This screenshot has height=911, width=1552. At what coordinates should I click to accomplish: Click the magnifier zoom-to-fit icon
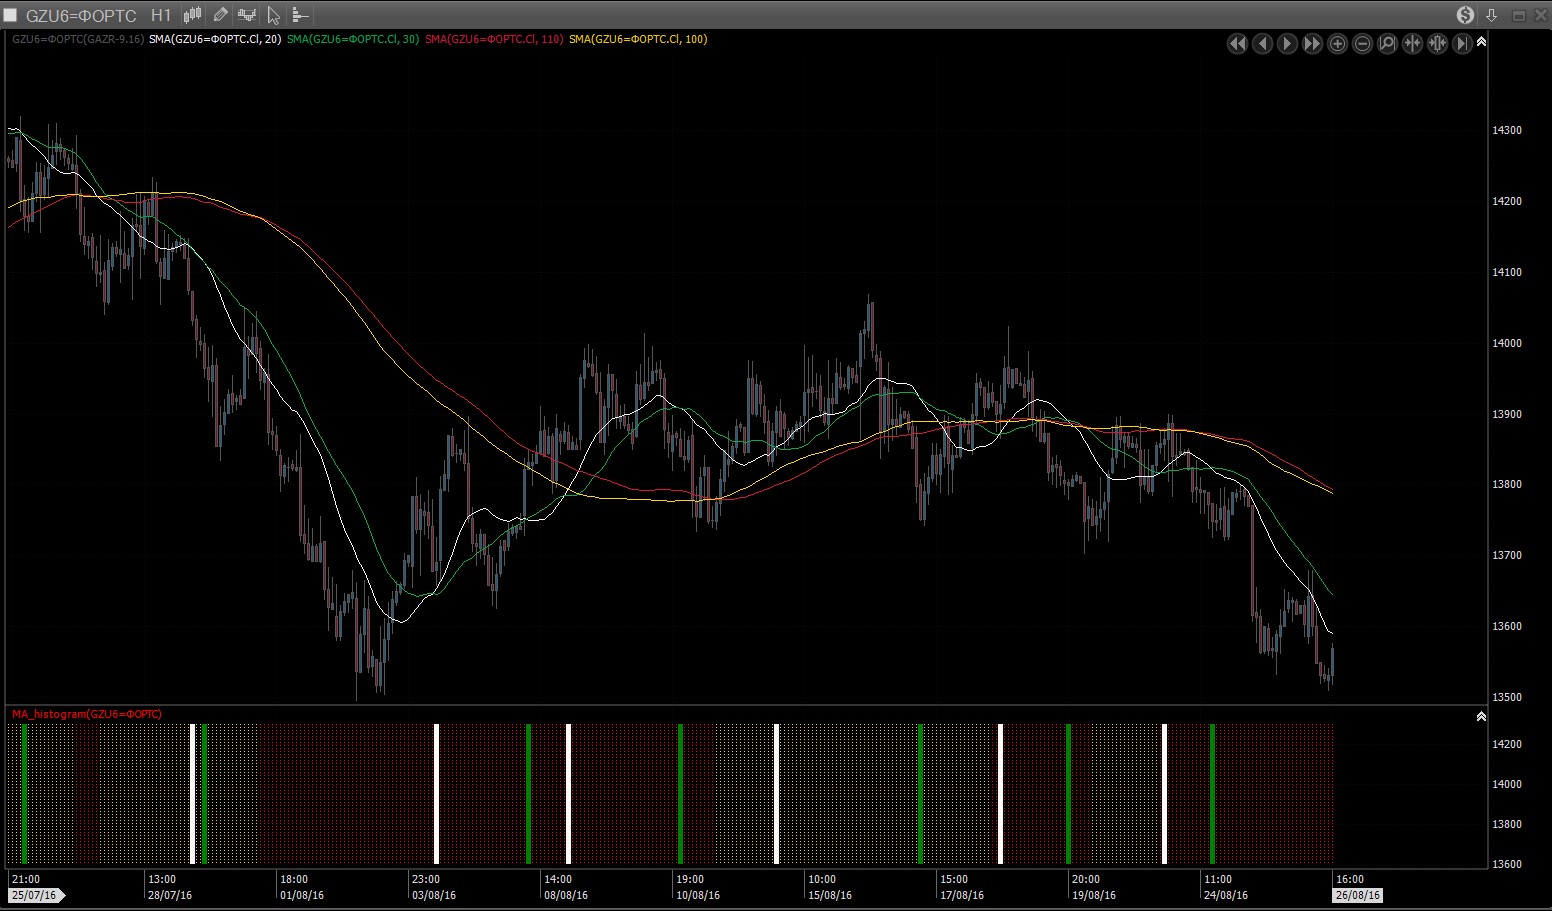1387,43
